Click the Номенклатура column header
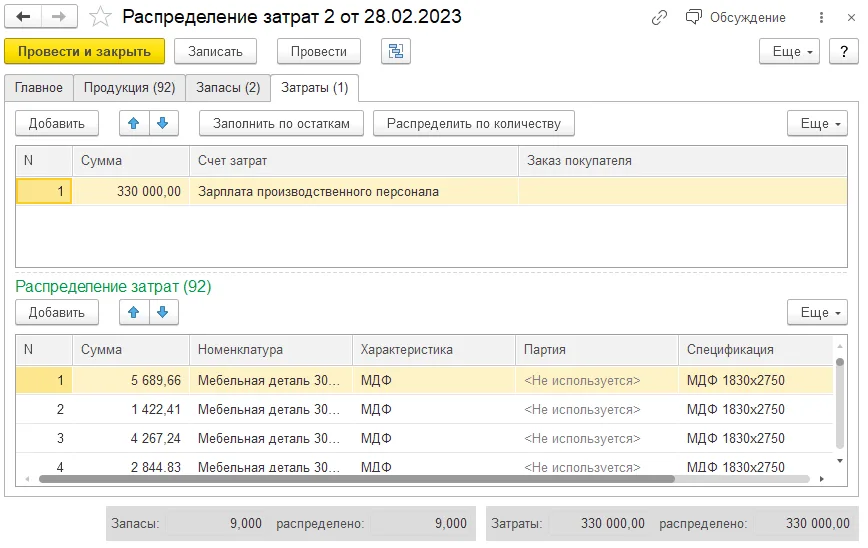The height and width of the screenshot is (548, 868). (271, 350)
